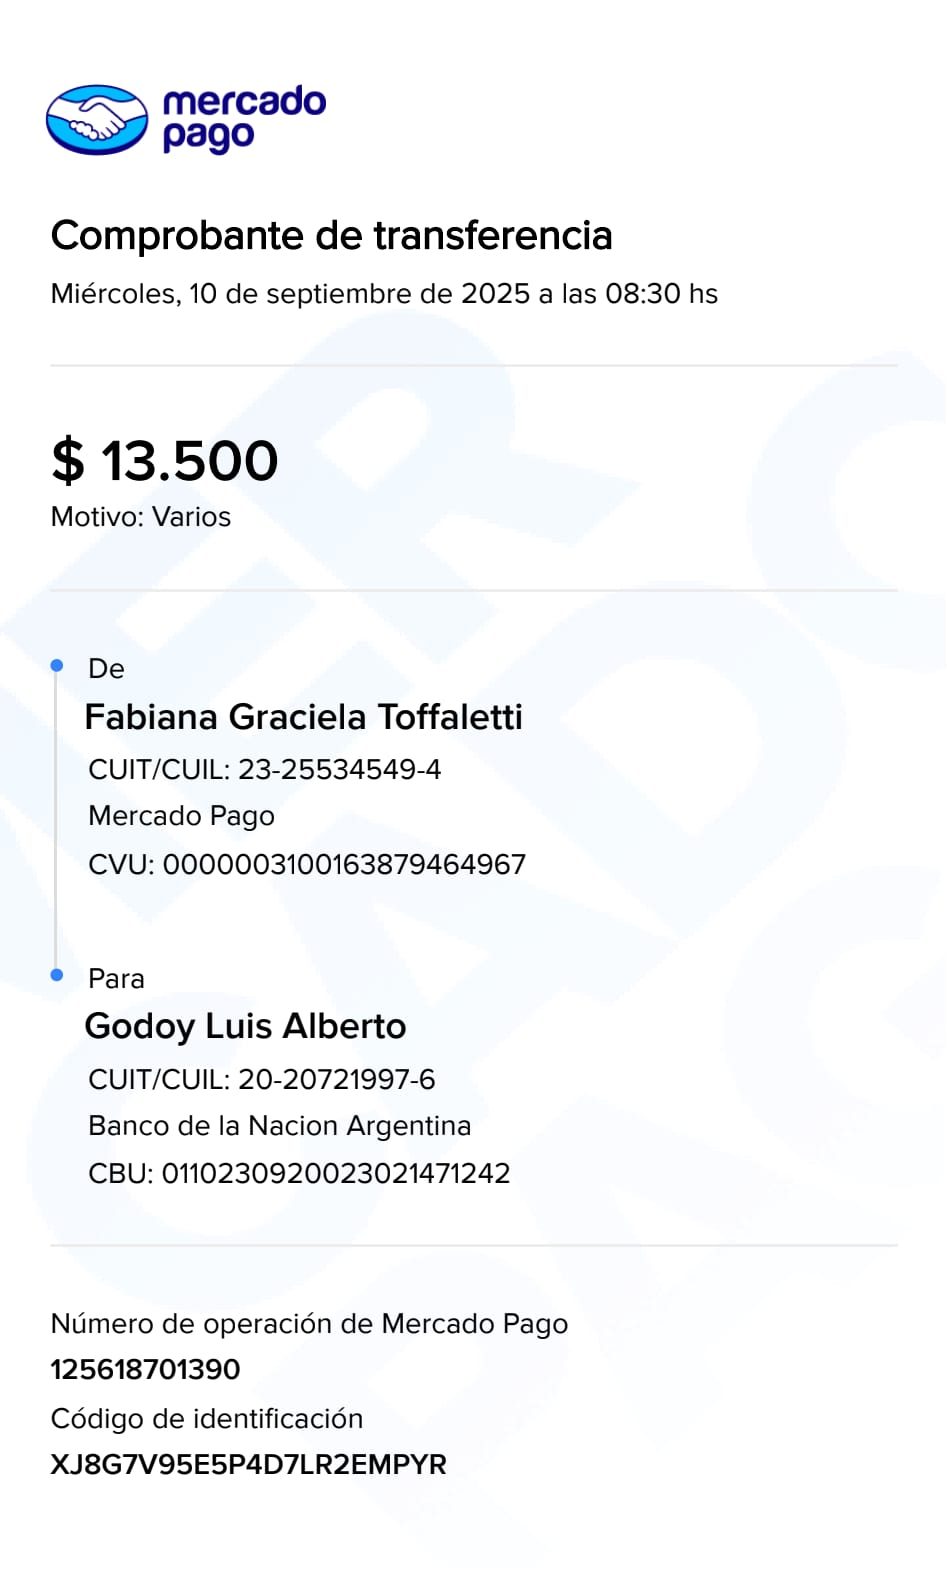Select the Comprobante de transferencia heading
Screen dimensions: 947x1572
[331, 236]
